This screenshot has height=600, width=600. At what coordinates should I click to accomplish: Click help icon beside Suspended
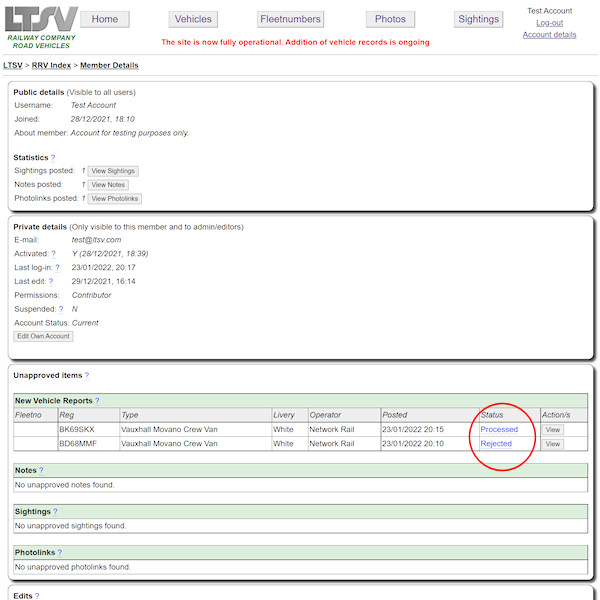[x=61, y=310]
